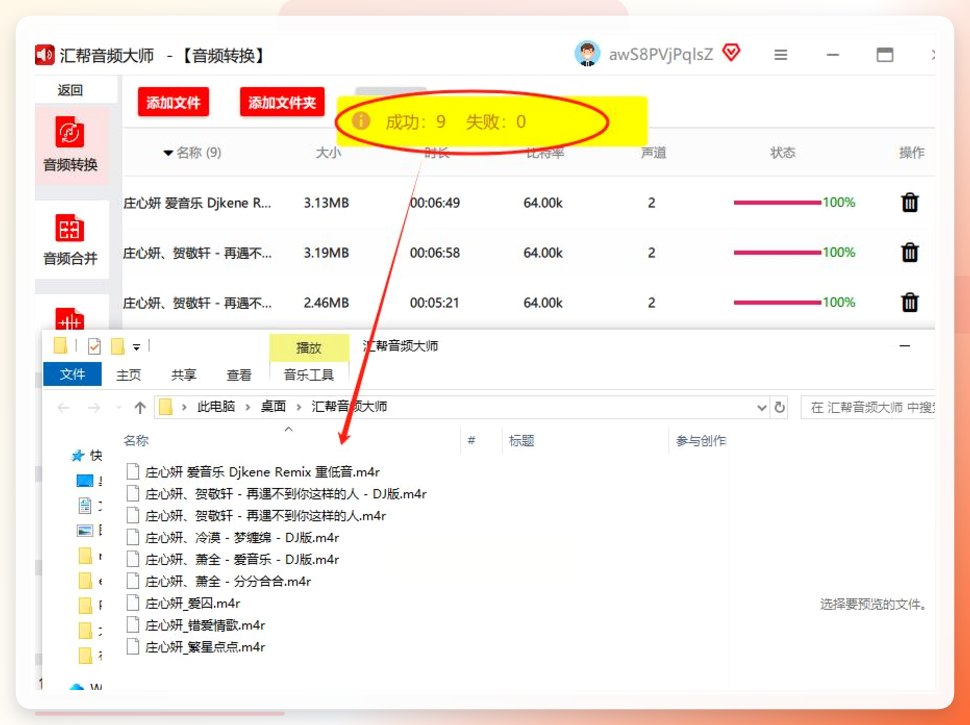970x725 pixels.
Task: Click the progress bar of the 00:05:21 row
Action: tap(777, 302)
